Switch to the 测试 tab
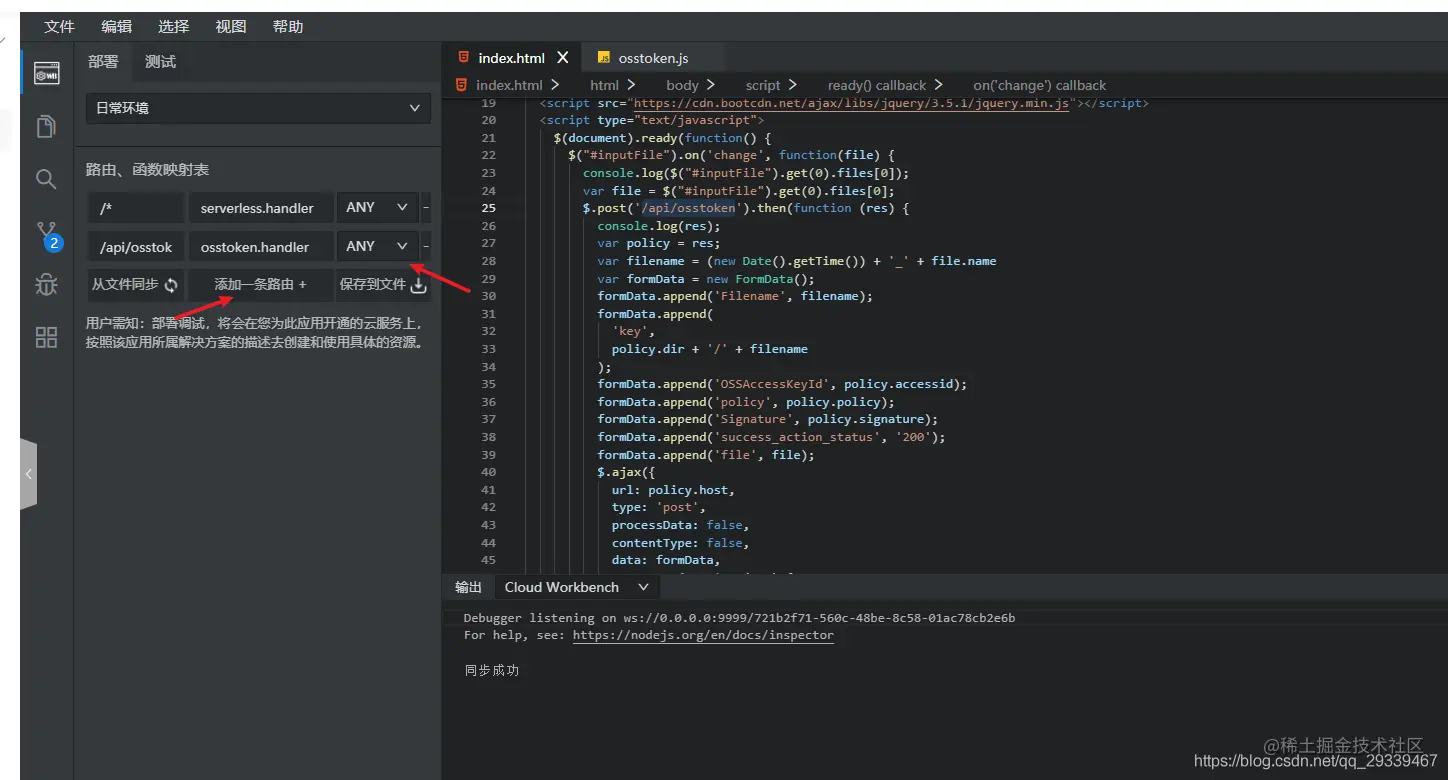 pos(160,62)
